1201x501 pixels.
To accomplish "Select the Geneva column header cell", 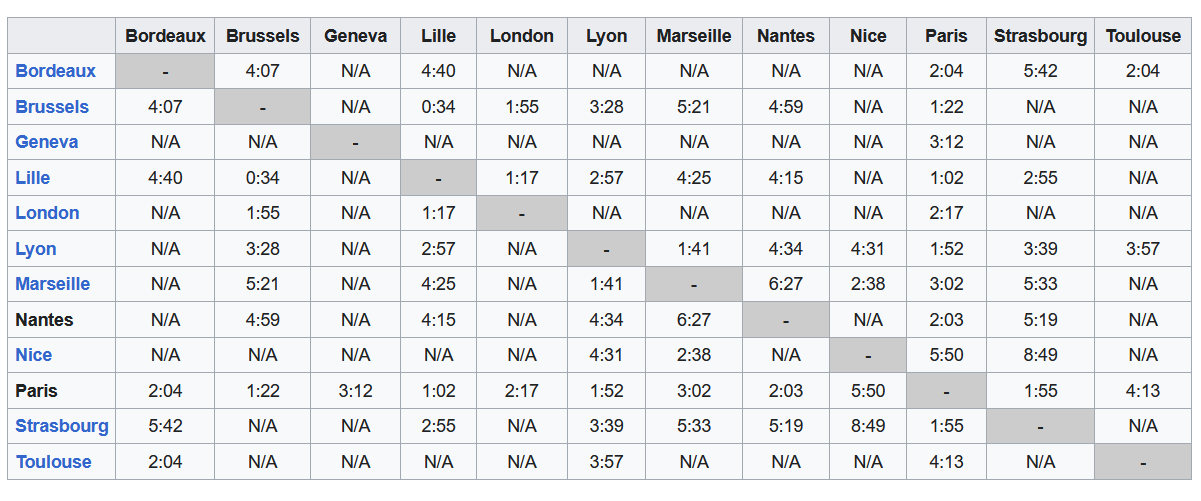I will (x=356, y=36).
